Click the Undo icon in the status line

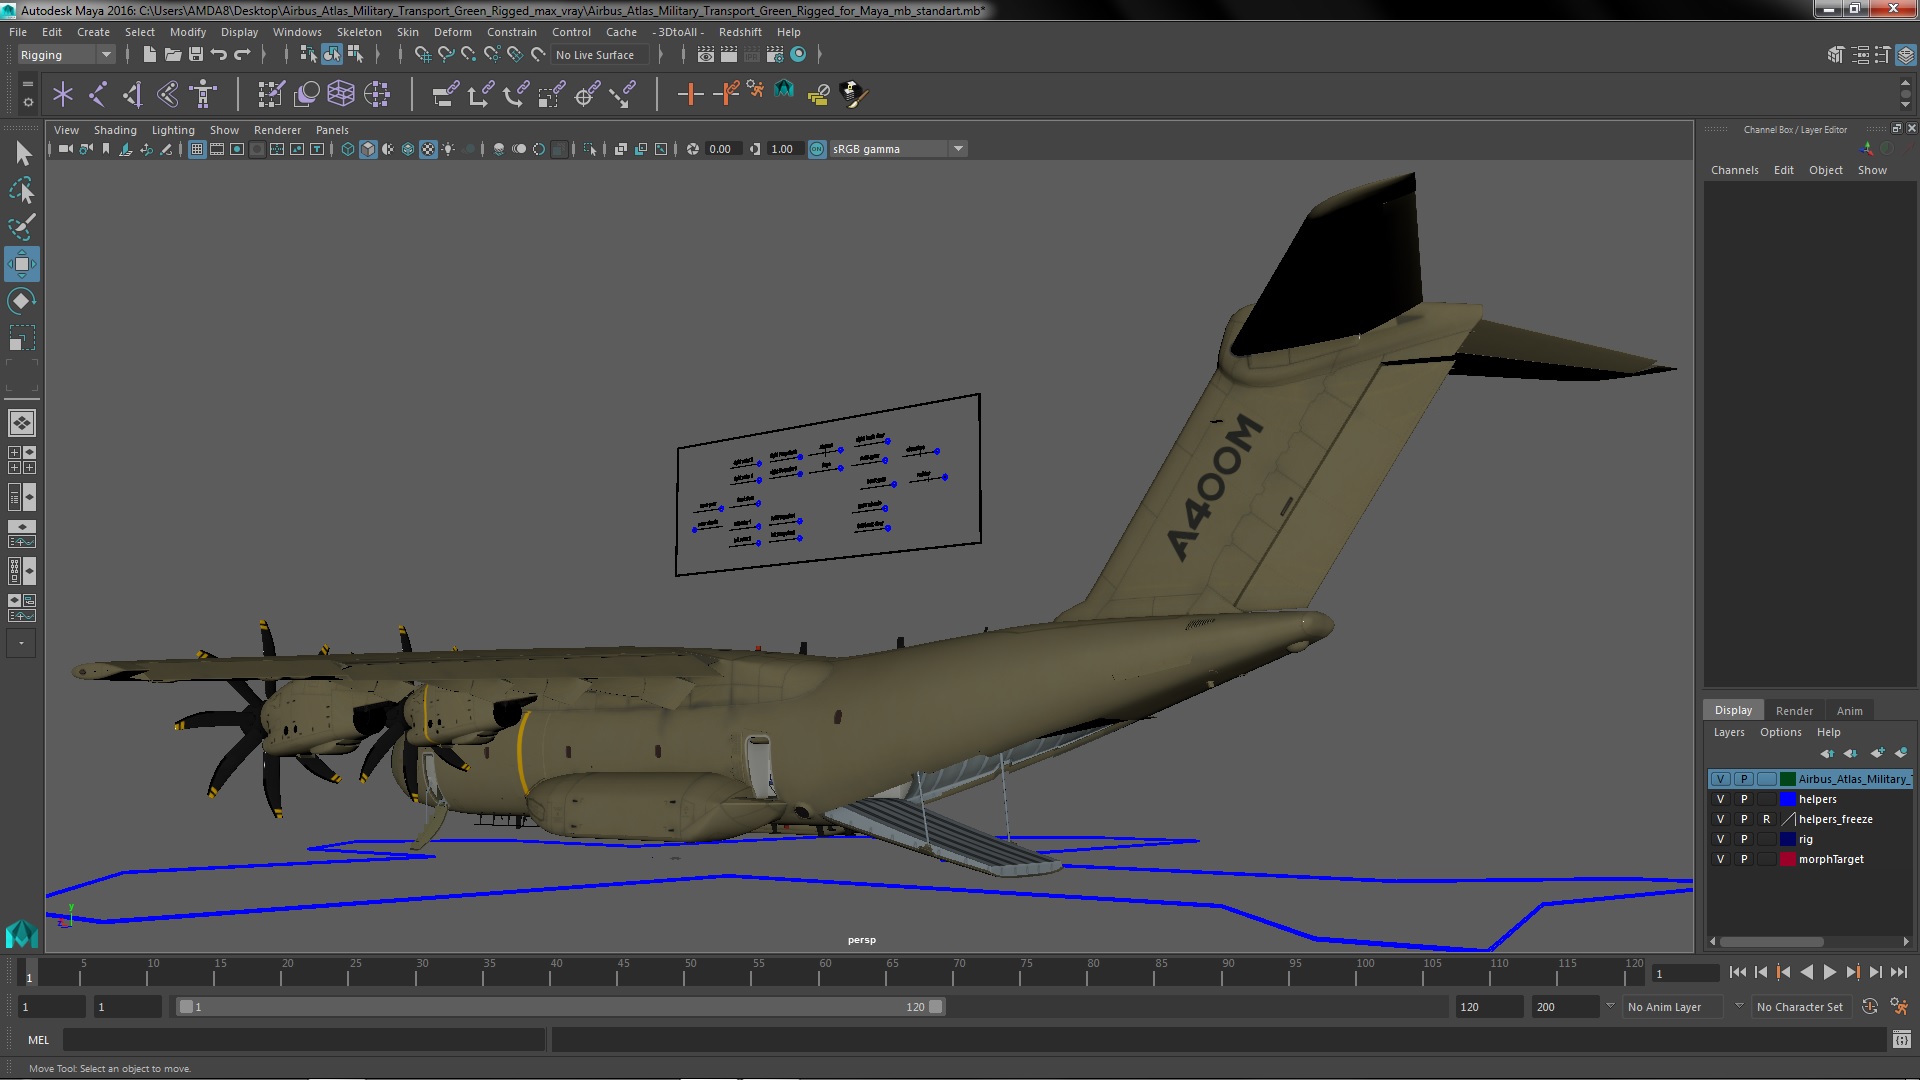click(x=219, y=54)
